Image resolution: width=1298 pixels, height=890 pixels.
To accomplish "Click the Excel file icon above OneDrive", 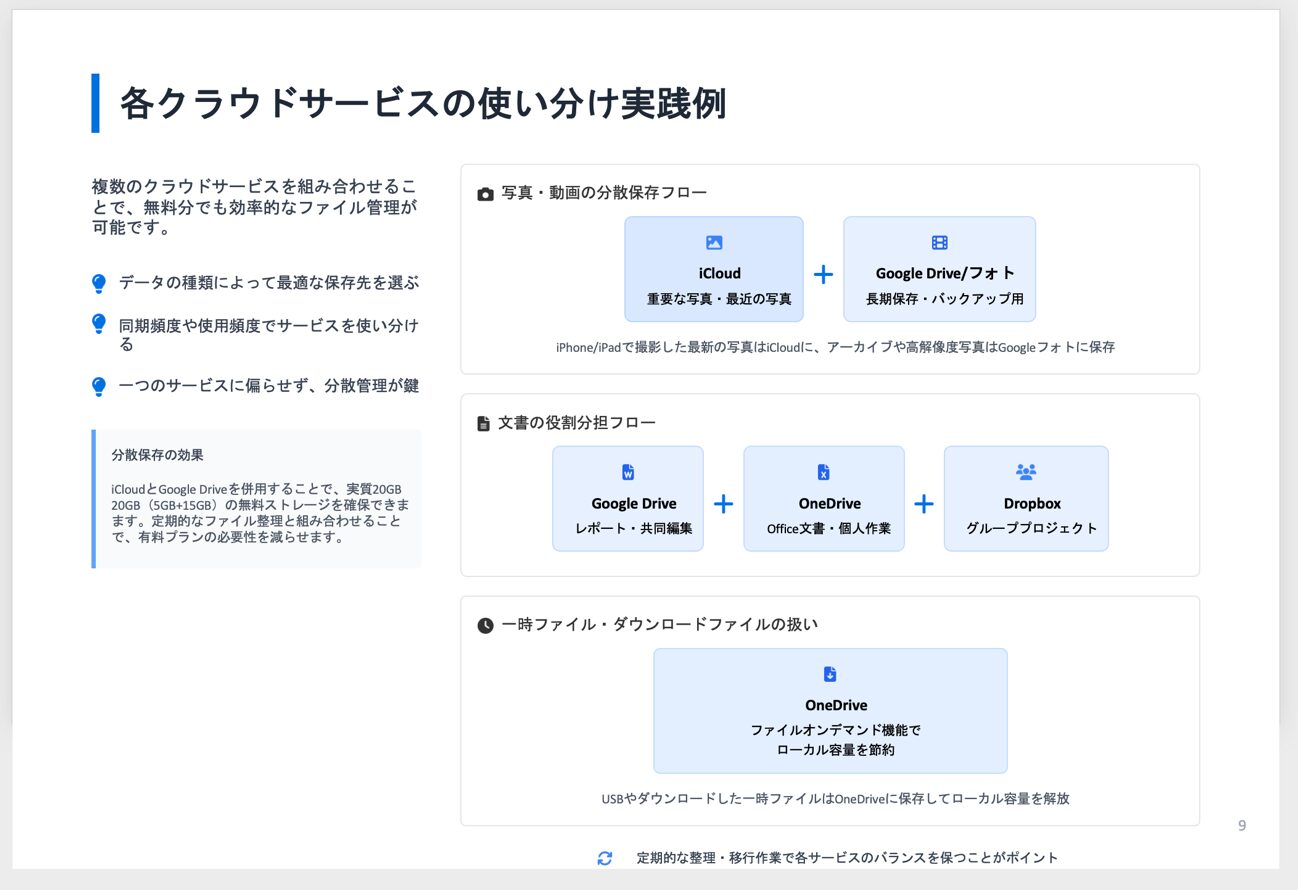I will pyautogui.click(x=823, y=473).
